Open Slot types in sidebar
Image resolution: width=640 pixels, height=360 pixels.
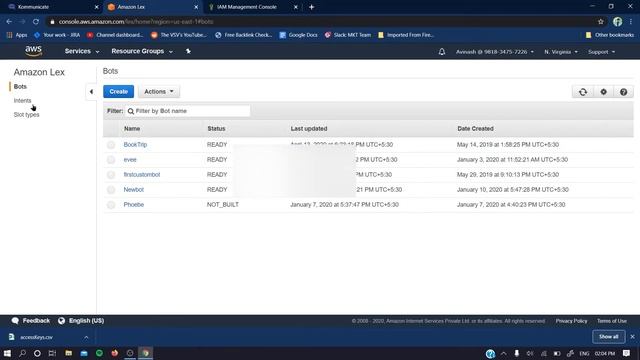[x=27, y=115]
